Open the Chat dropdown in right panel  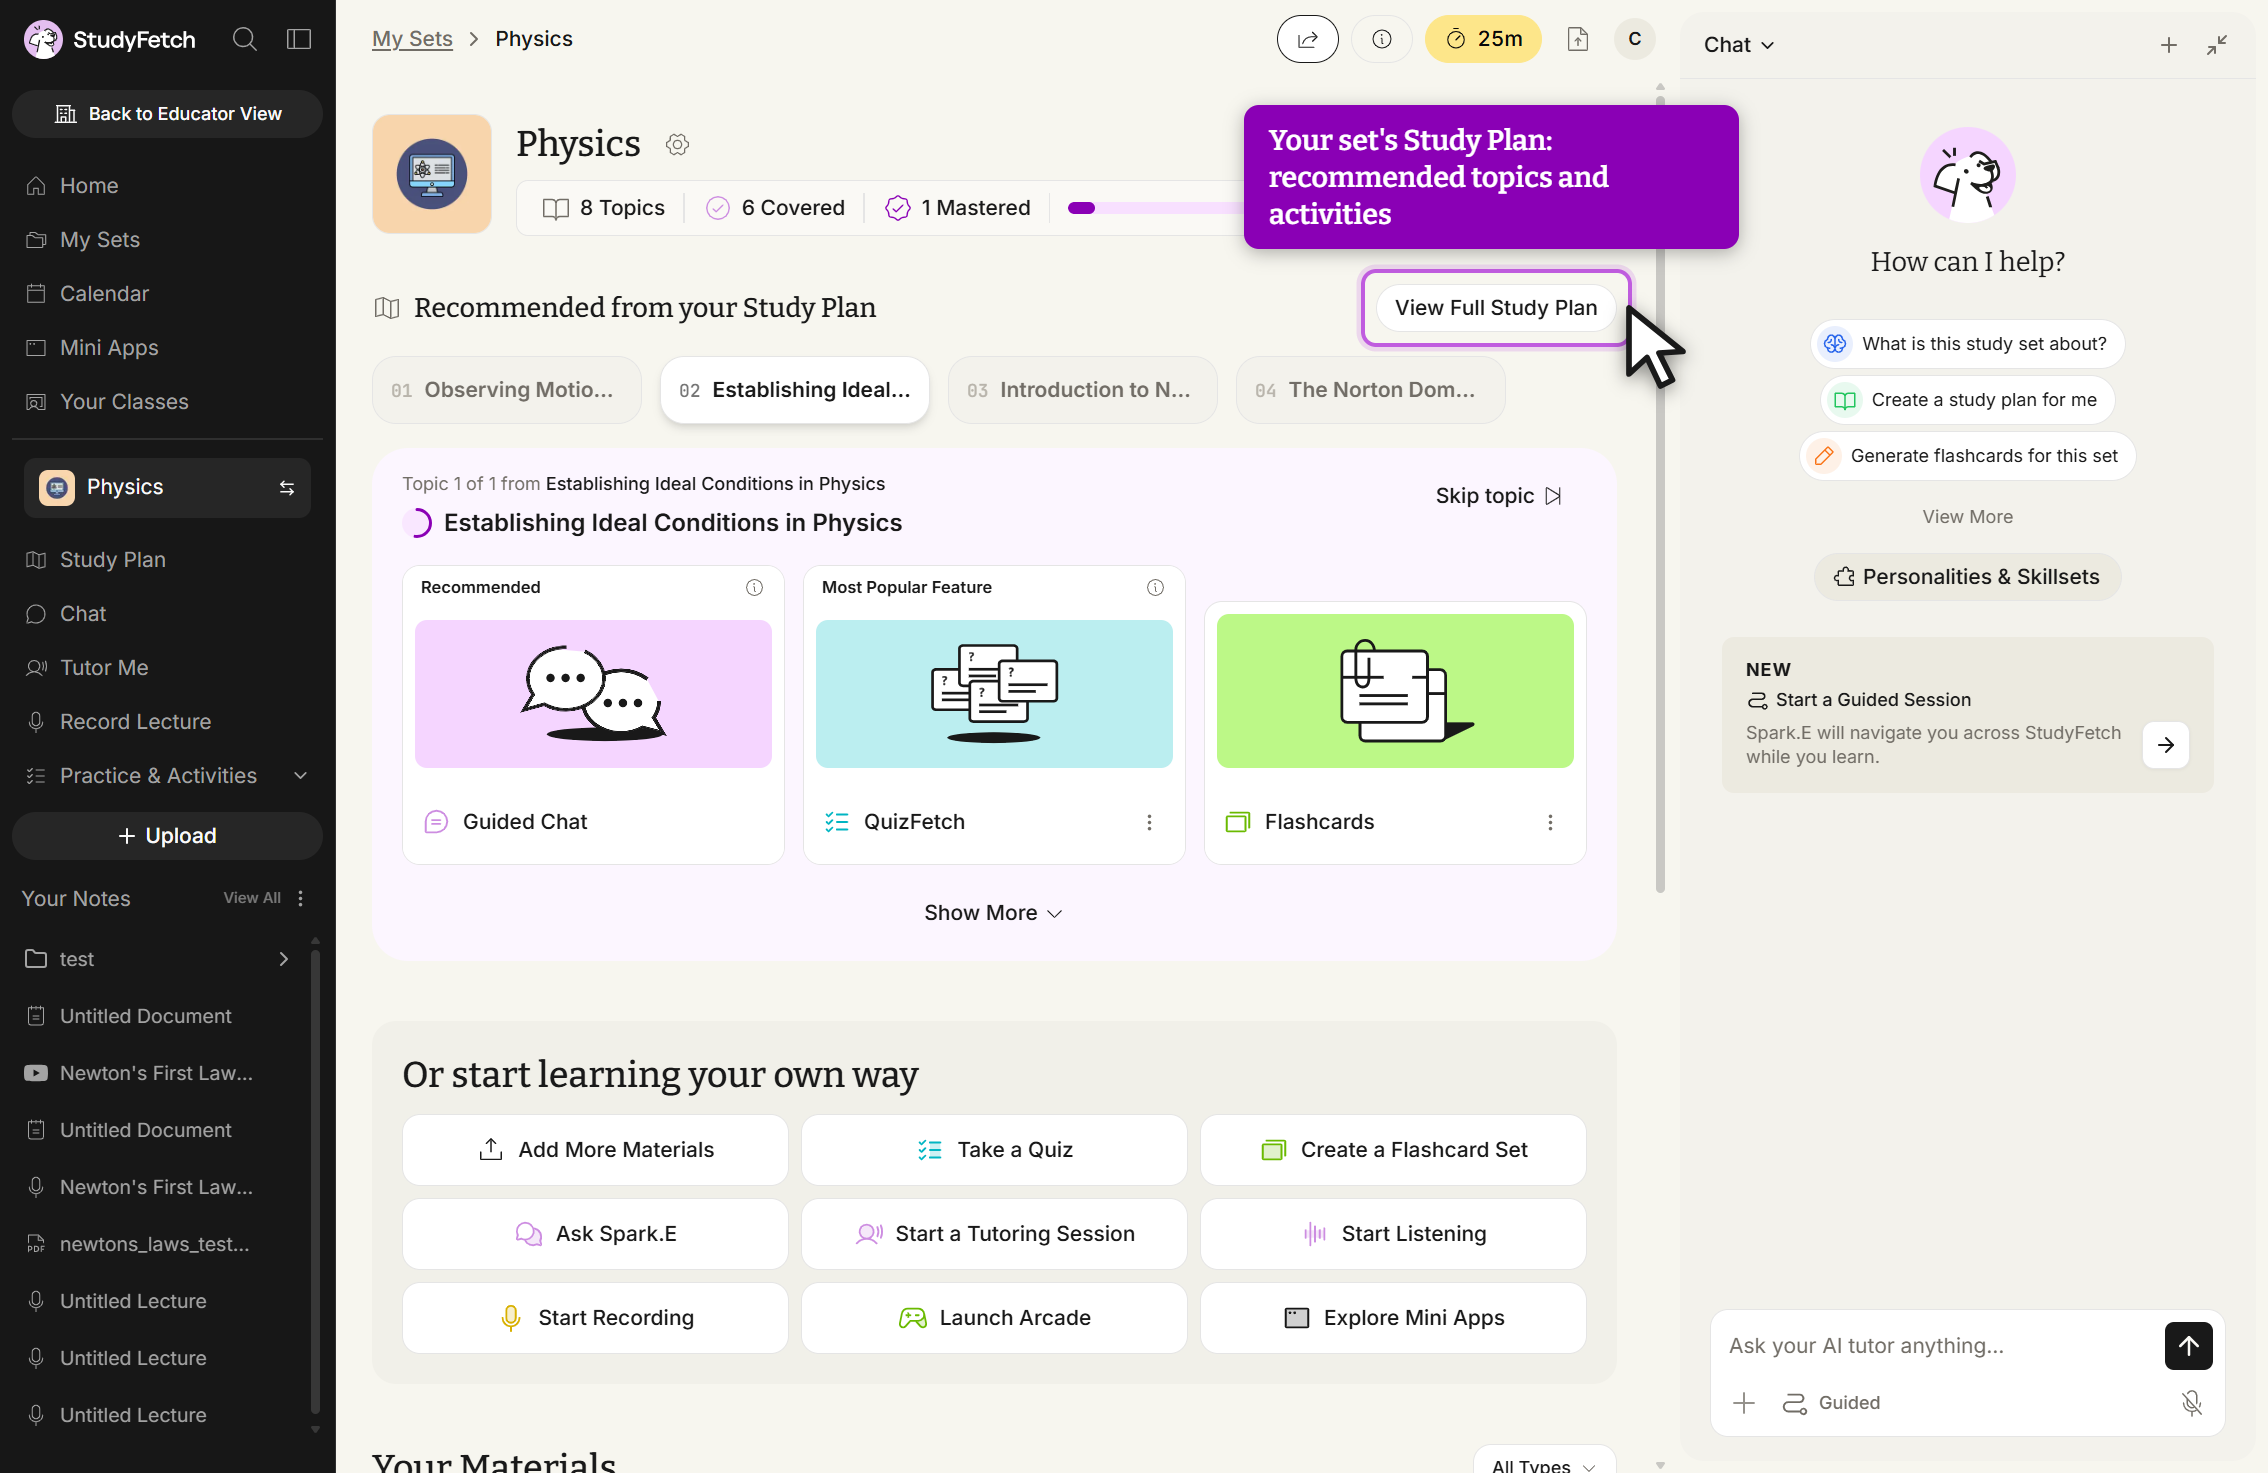[1738, 45]
